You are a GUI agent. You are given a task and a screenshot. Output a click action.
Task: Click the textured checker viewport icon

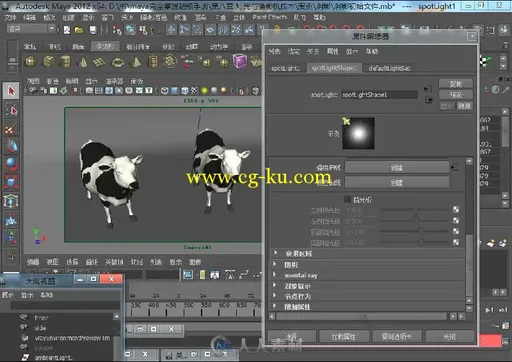pos(195,90)
